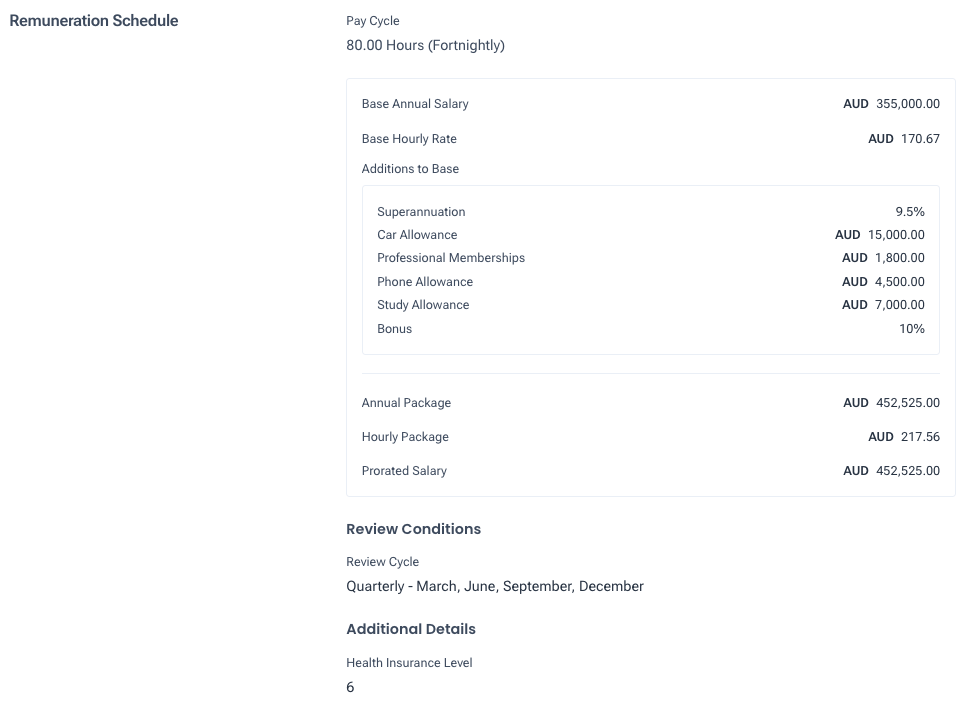Click the AUD 355,000.00 base salary amount

891,104
